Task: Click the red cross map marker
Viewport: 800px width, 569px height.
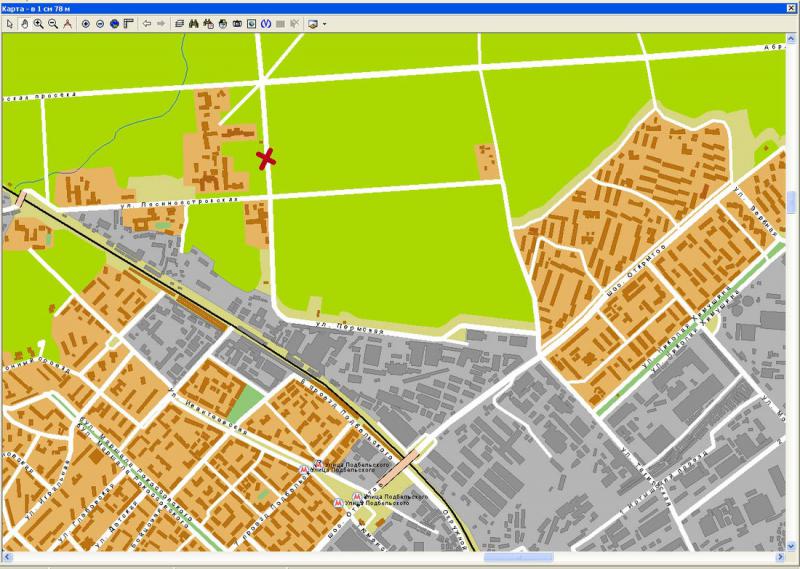Action: tap(266, 159)
